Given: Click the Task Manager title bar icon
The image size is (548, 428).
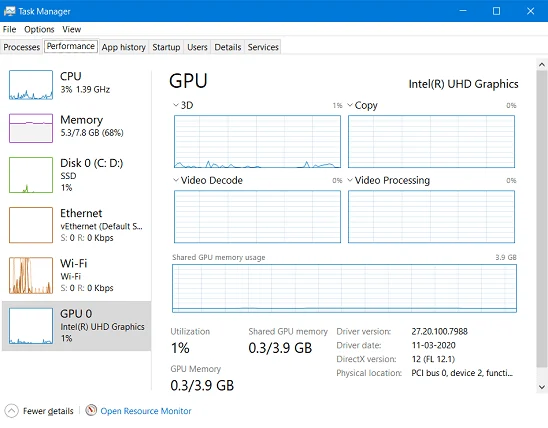Looking at the screenshot, I should (x=9, y=11).
